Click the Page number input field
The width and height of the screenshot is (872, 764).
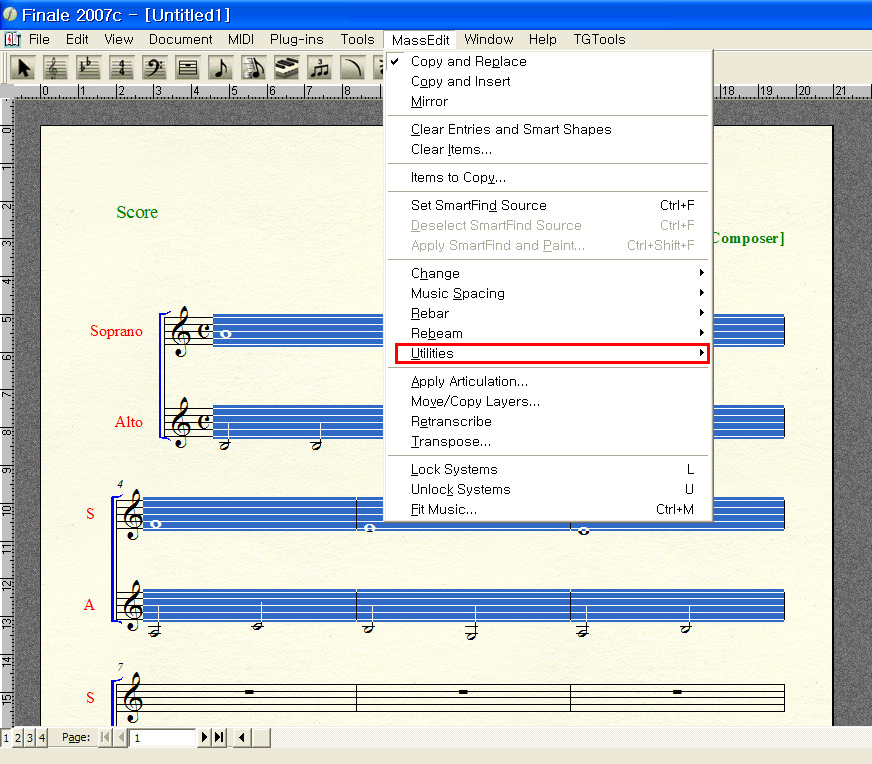[163, 737]
